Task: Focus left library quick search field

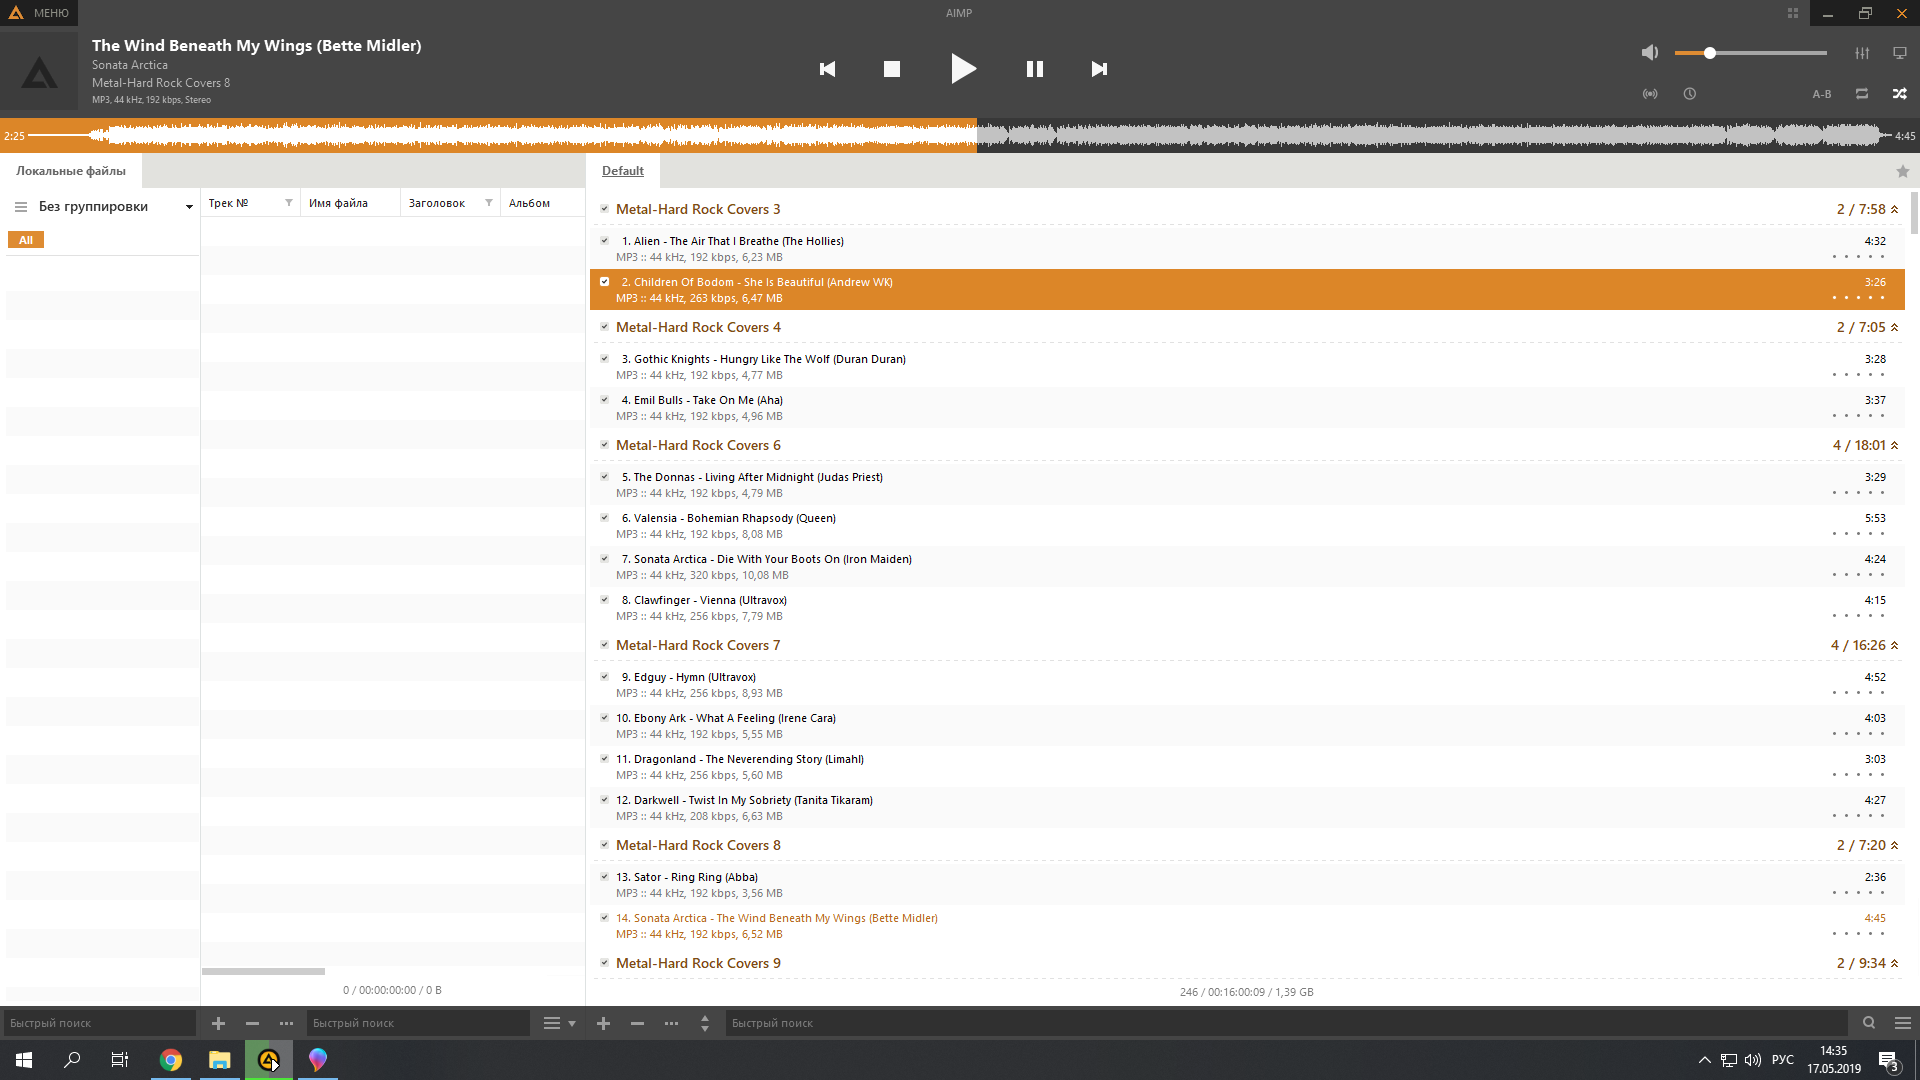Action: pyautogui.click(x=100, y=1023)
